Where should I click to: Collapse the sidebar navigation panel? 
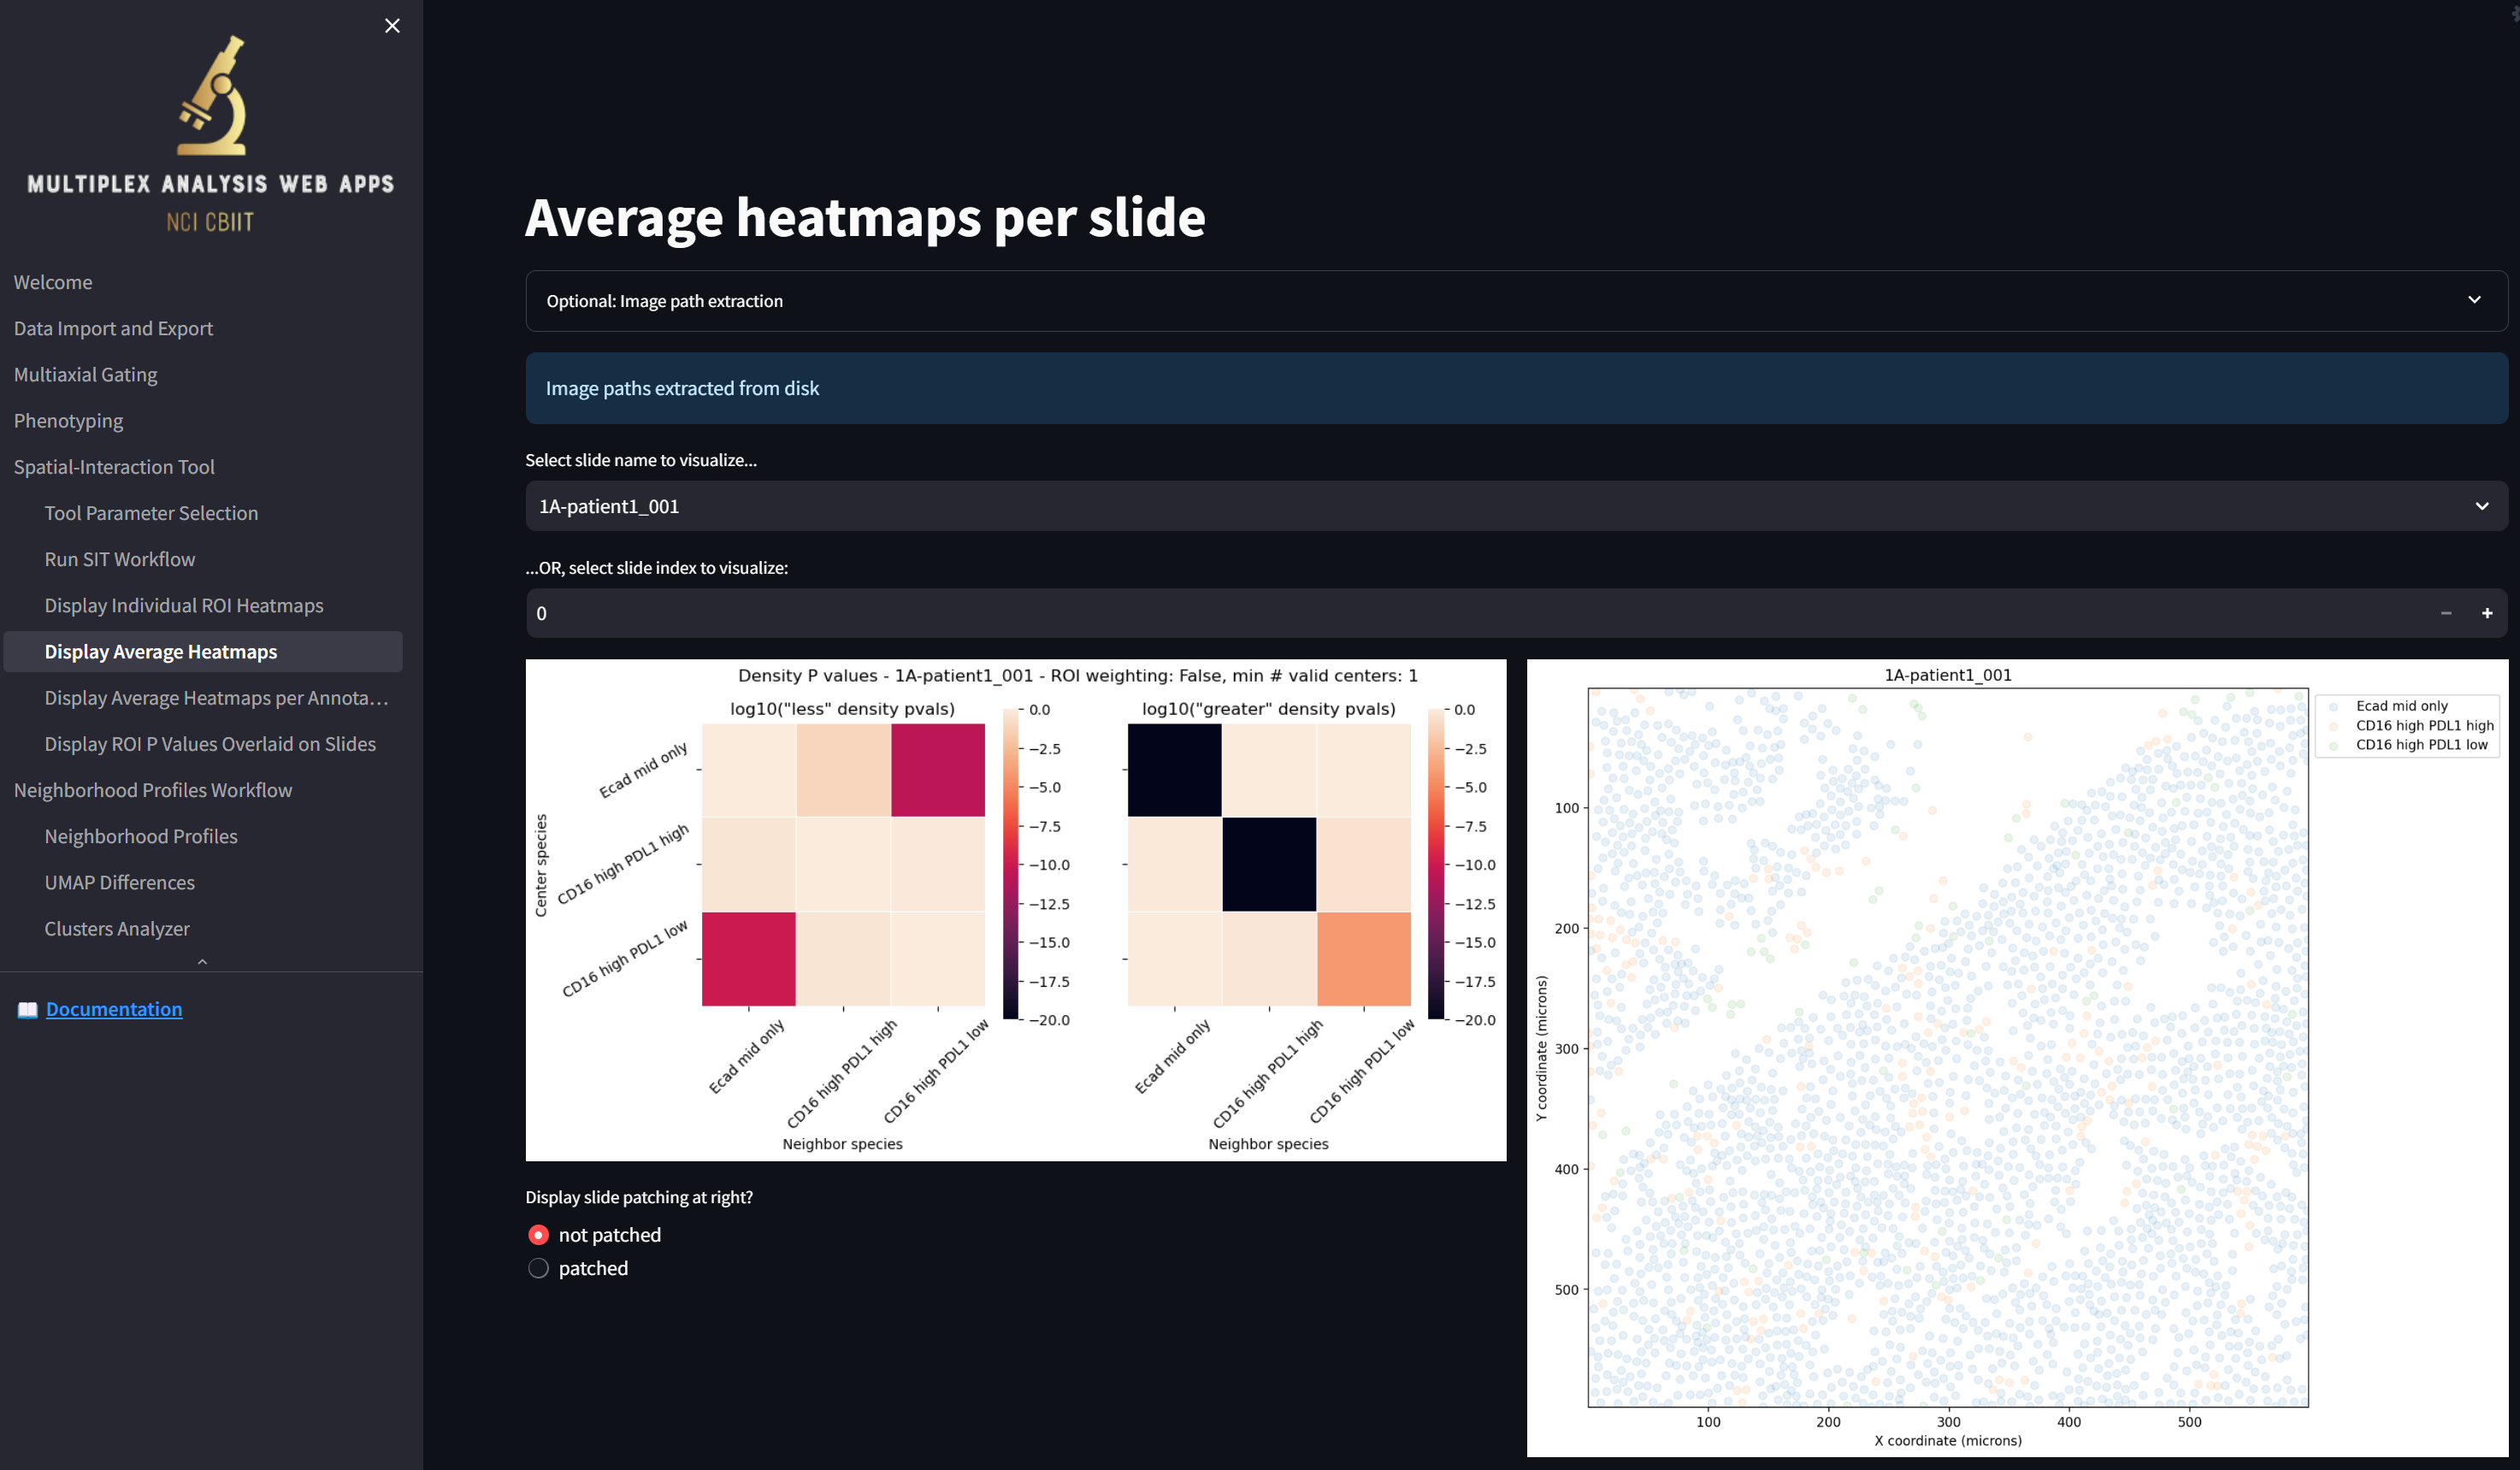click(x=392, y=27)
